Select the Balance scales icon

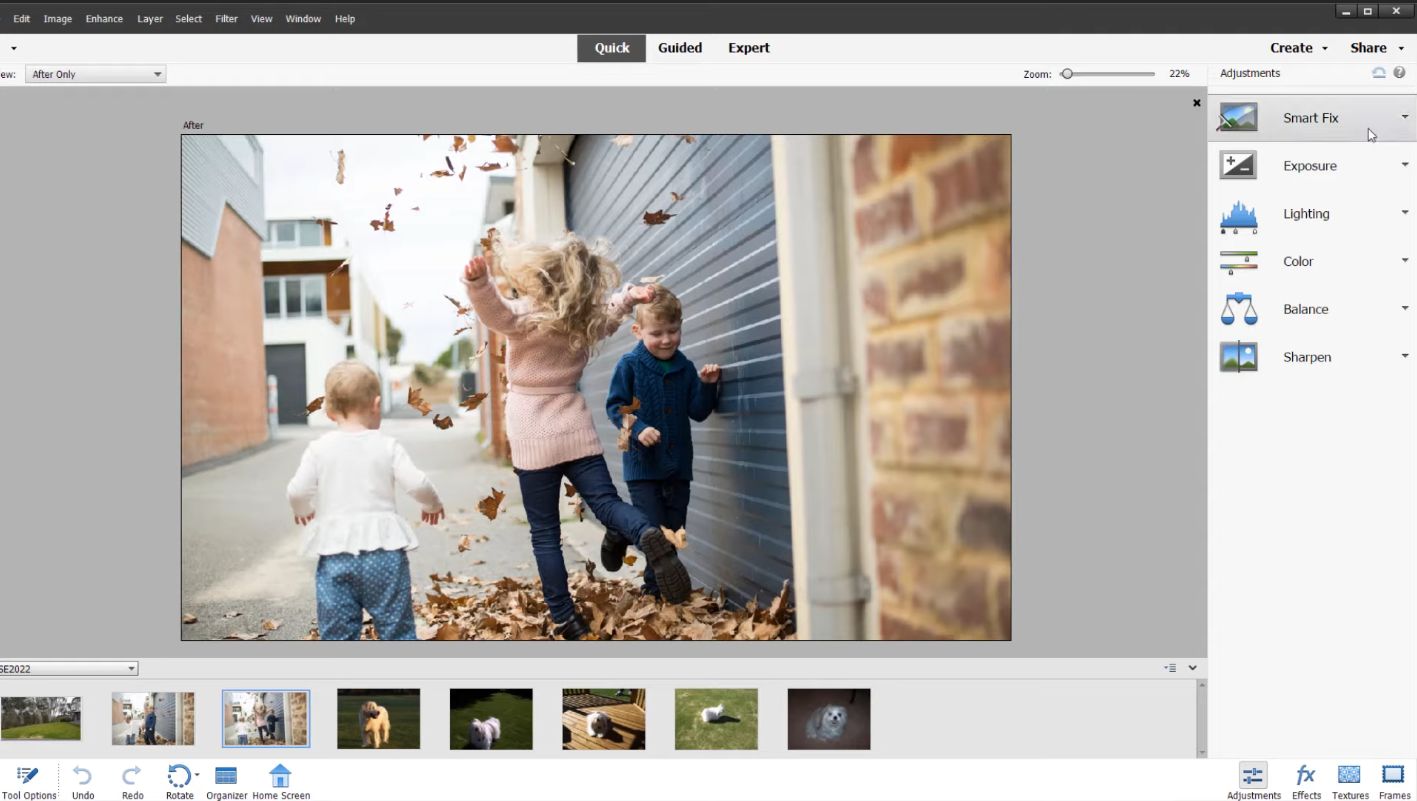click(1238, 309)
